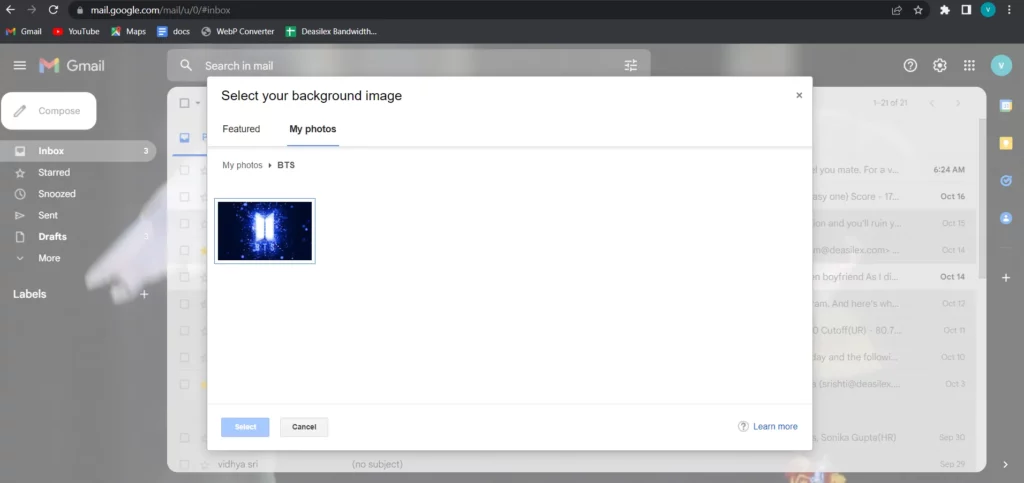Get add-ons plus icon in side panel
Screen dimensions: 1024x483
click(1006, 277)
